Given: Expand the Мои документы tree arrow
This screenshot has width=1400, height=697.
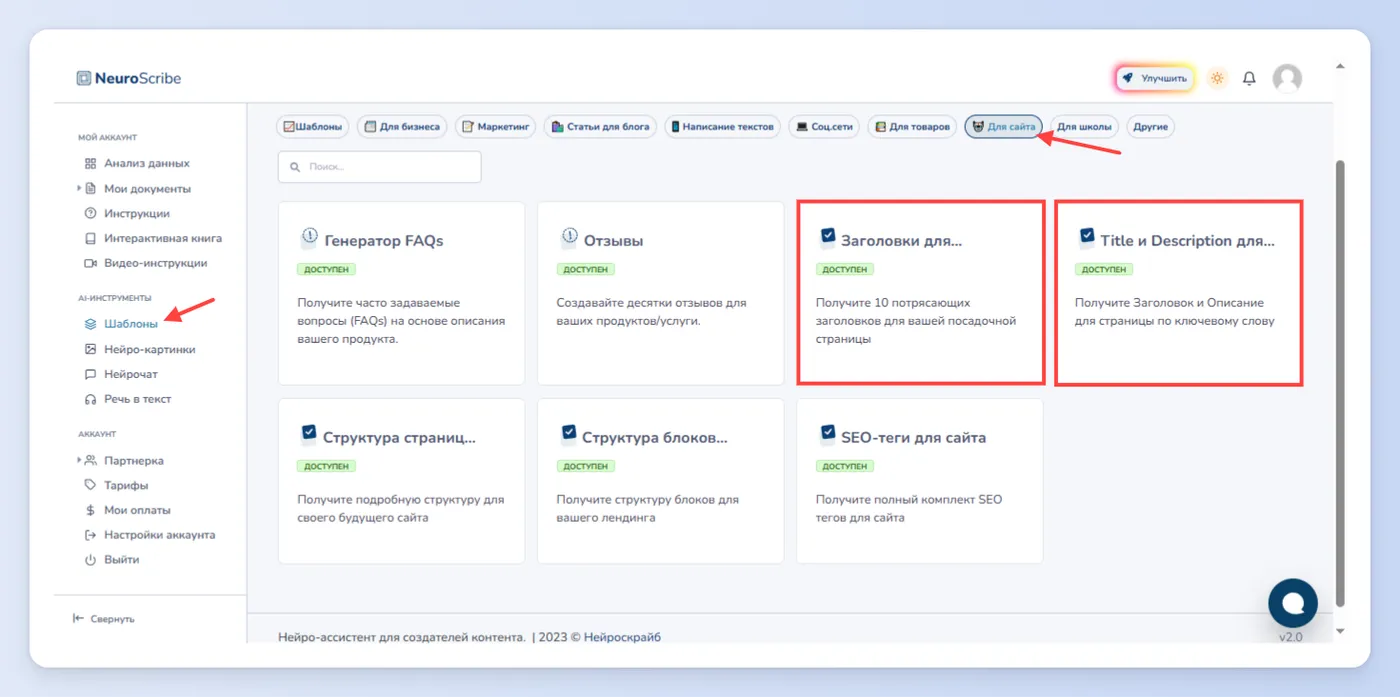Looking at the screenshot, I should 79,188.
